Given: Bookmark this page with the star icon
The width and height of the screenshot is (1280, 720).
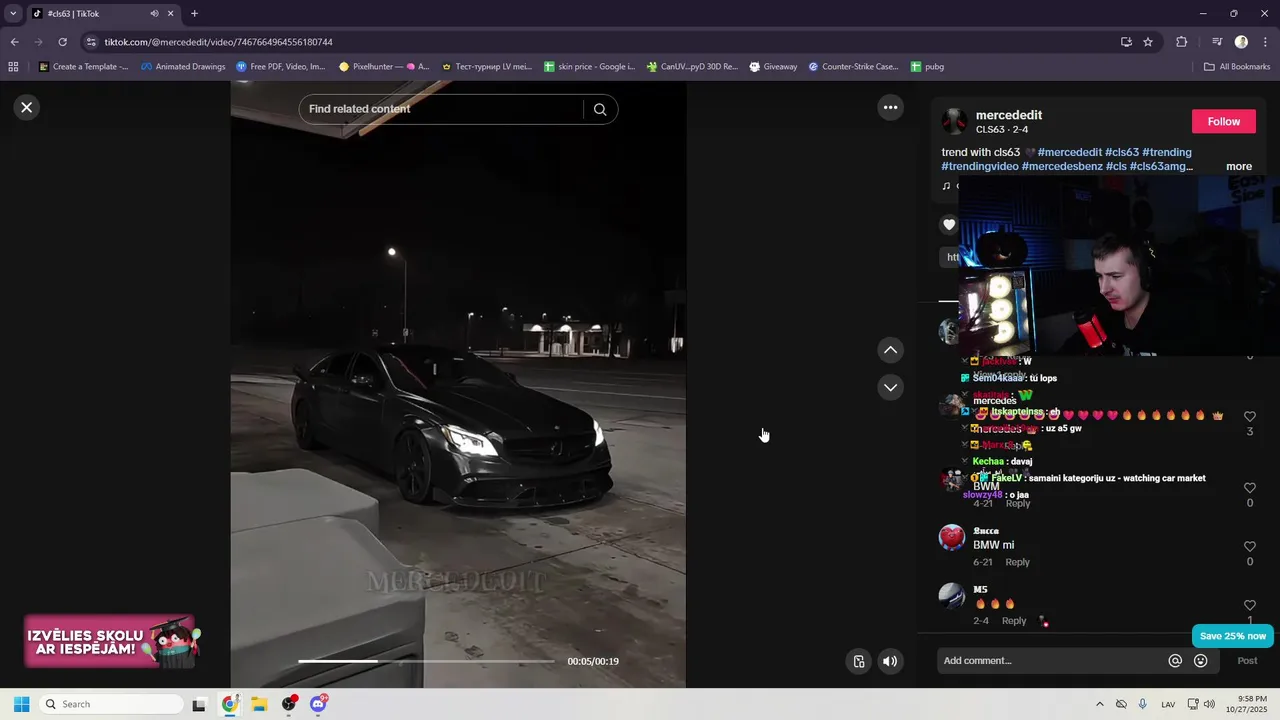Looking at the screenshot, I should pyautogui.click(x=1148, y=42).
